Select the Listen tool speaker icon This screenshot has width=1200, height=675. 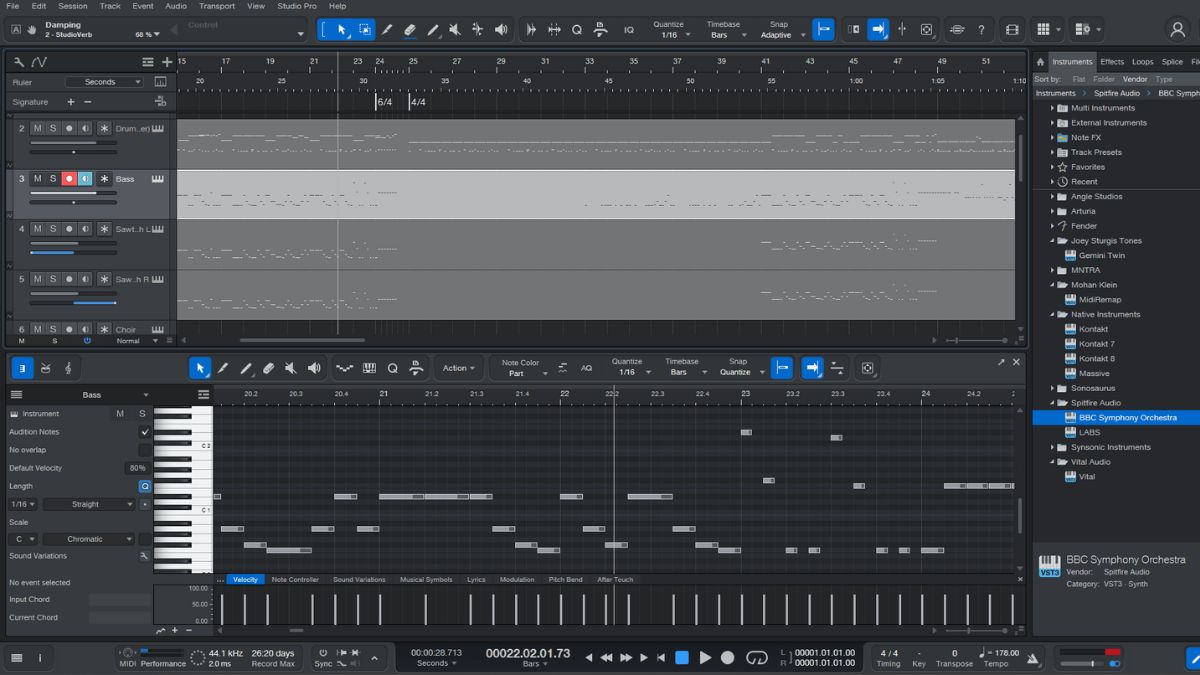(315, 368)
